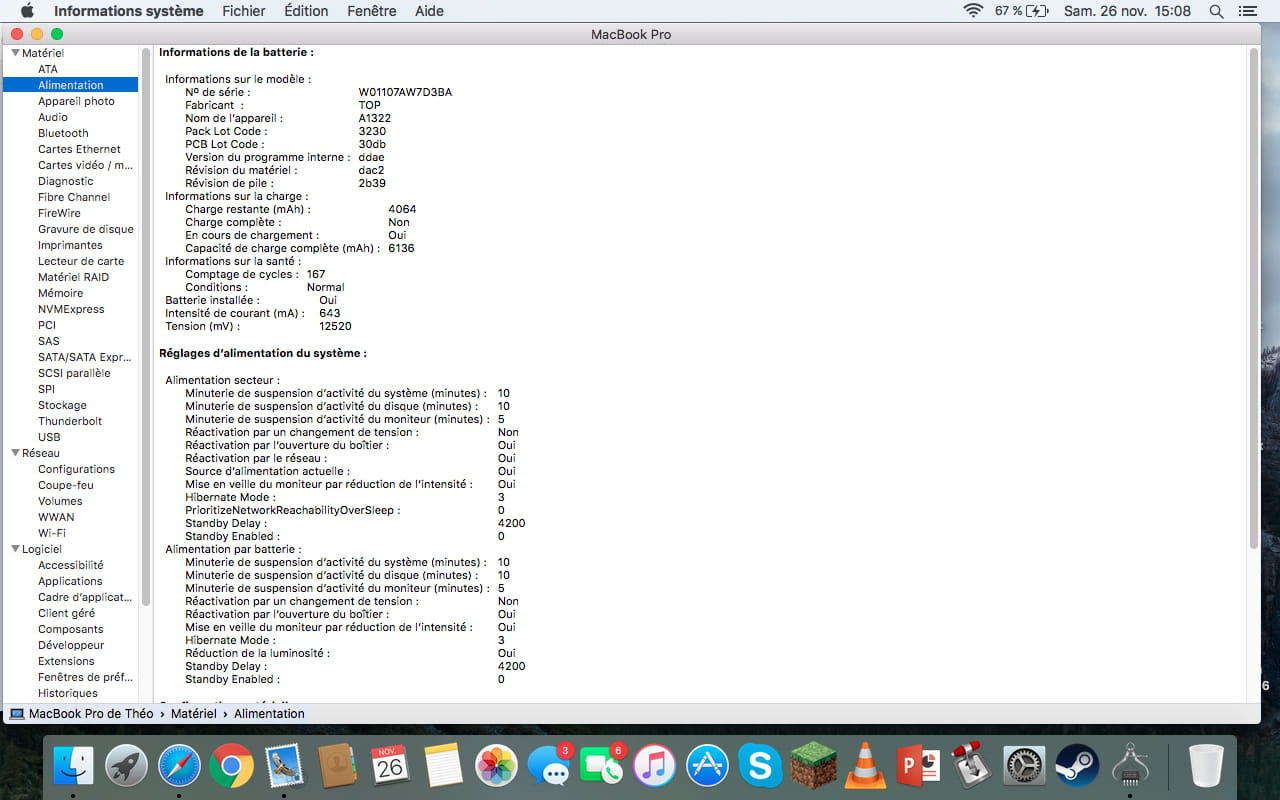Select Cartes Ethernet in sidebar

click(79, 149)
